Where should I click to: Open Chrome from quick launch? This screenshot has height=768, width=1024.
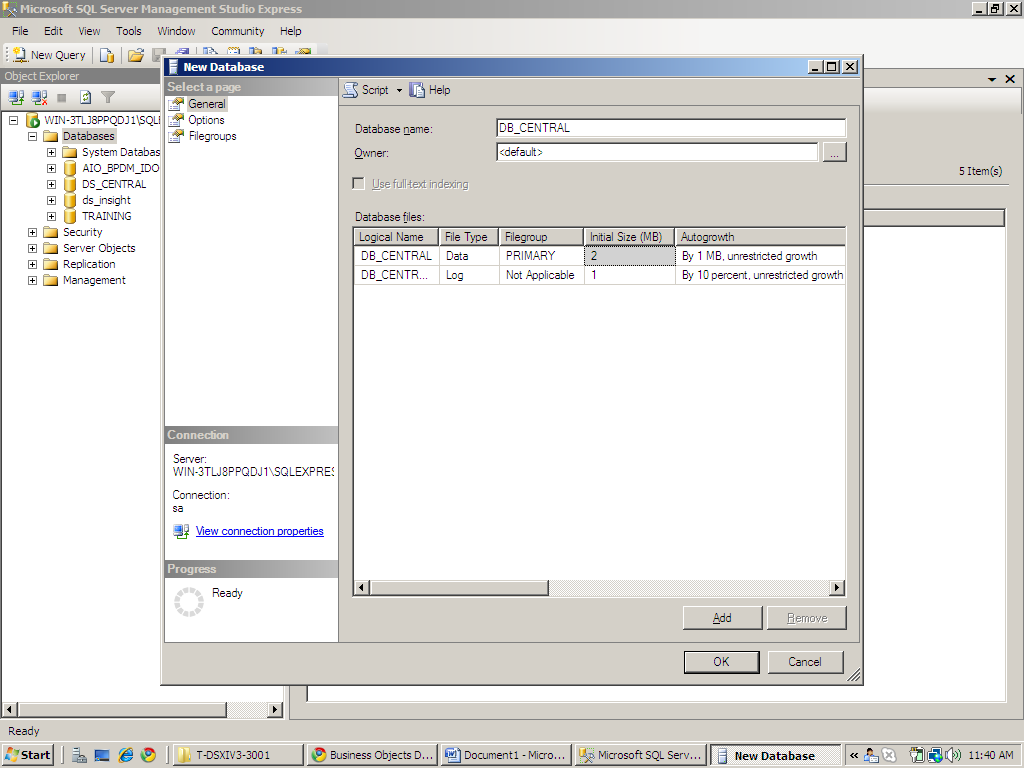[x=148, y=755]
